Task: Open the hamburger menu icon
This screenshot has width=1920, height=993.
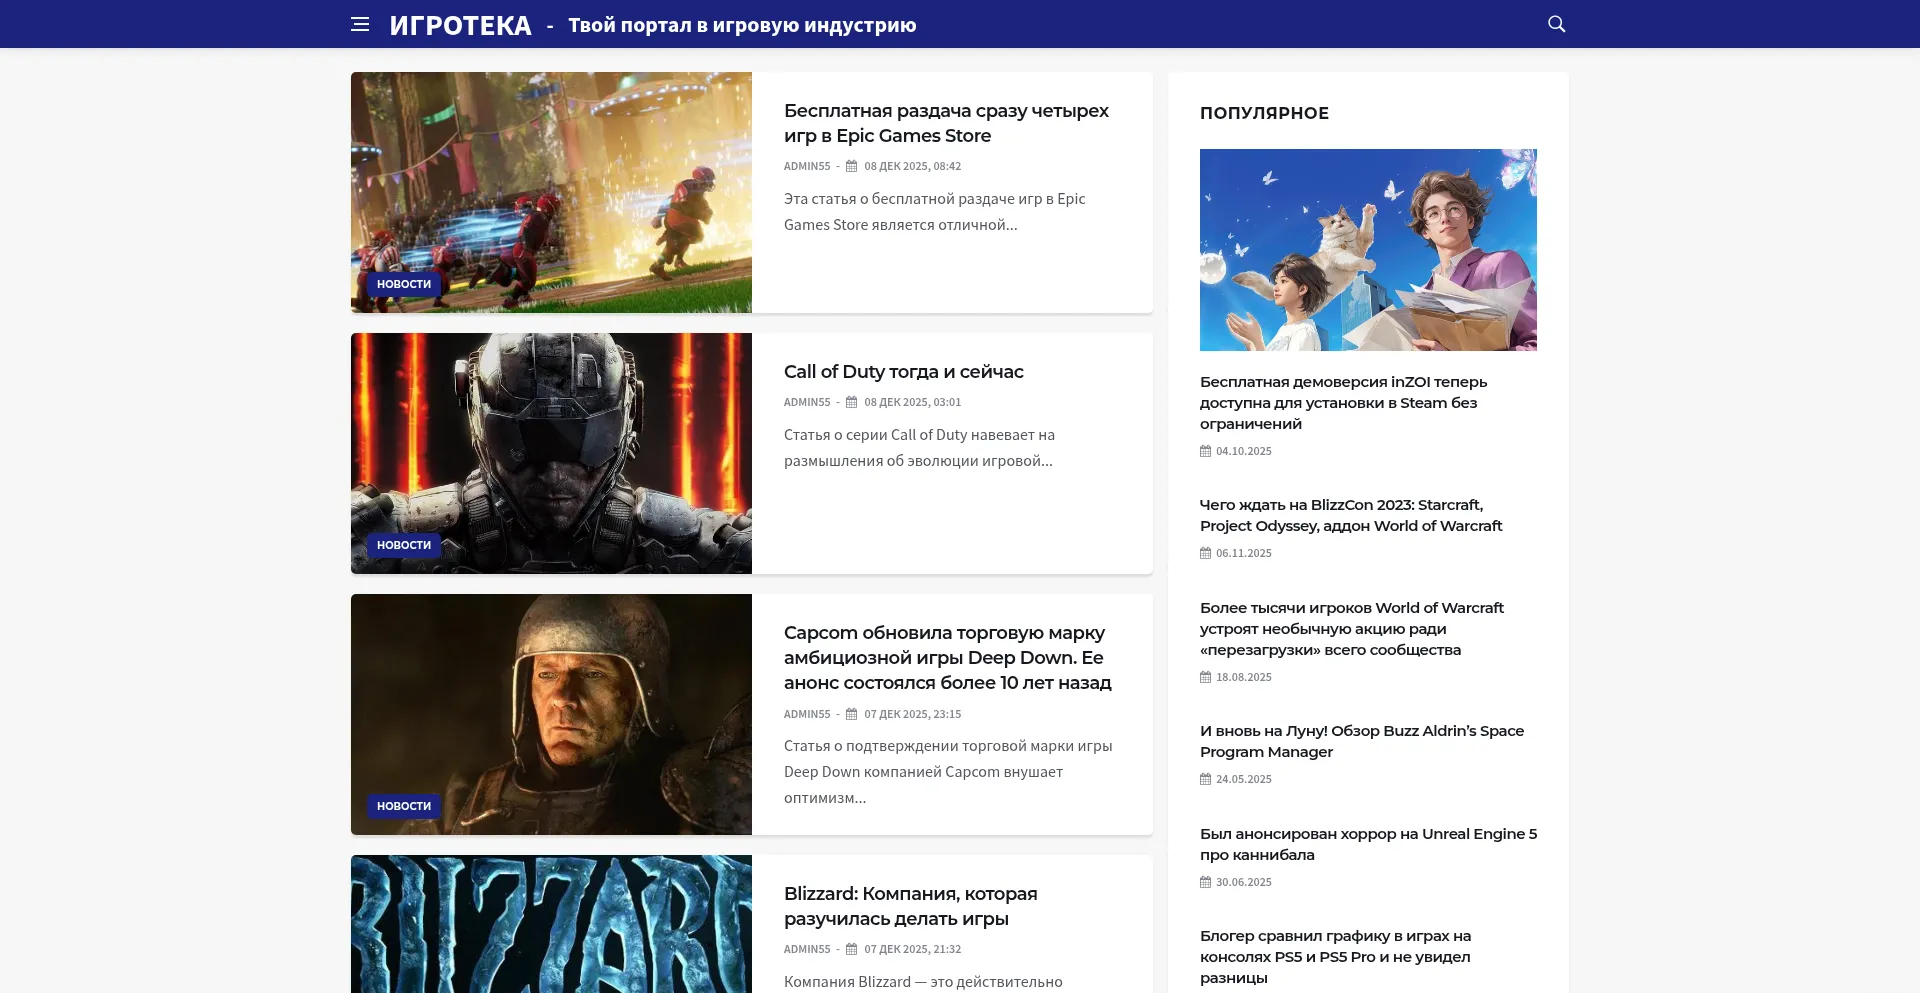Action: (x=360, y=24)
